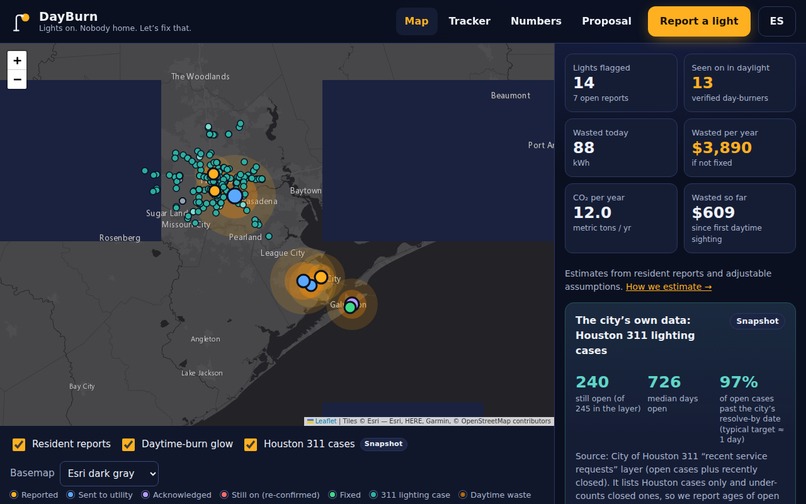Click the Wasted so far $609 card
Screen dimensions: 806x504
tap(740, 218)
